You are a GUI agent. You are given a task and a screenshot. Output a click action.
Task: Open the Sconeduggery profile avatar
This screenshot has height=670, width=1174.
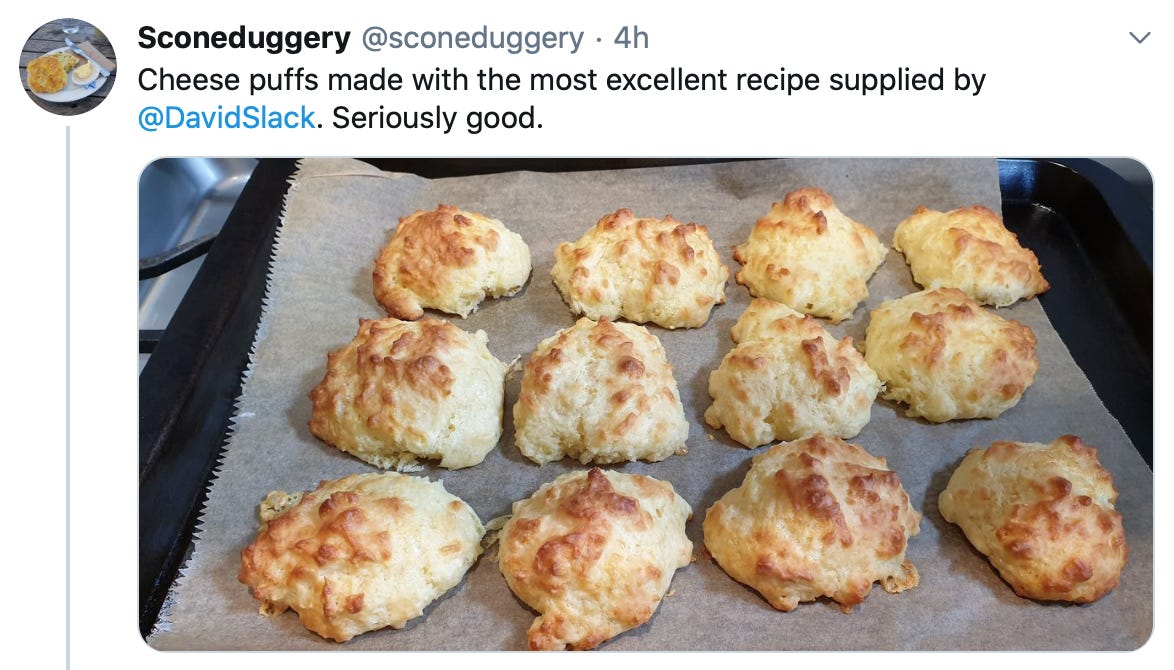click(67, 67)
